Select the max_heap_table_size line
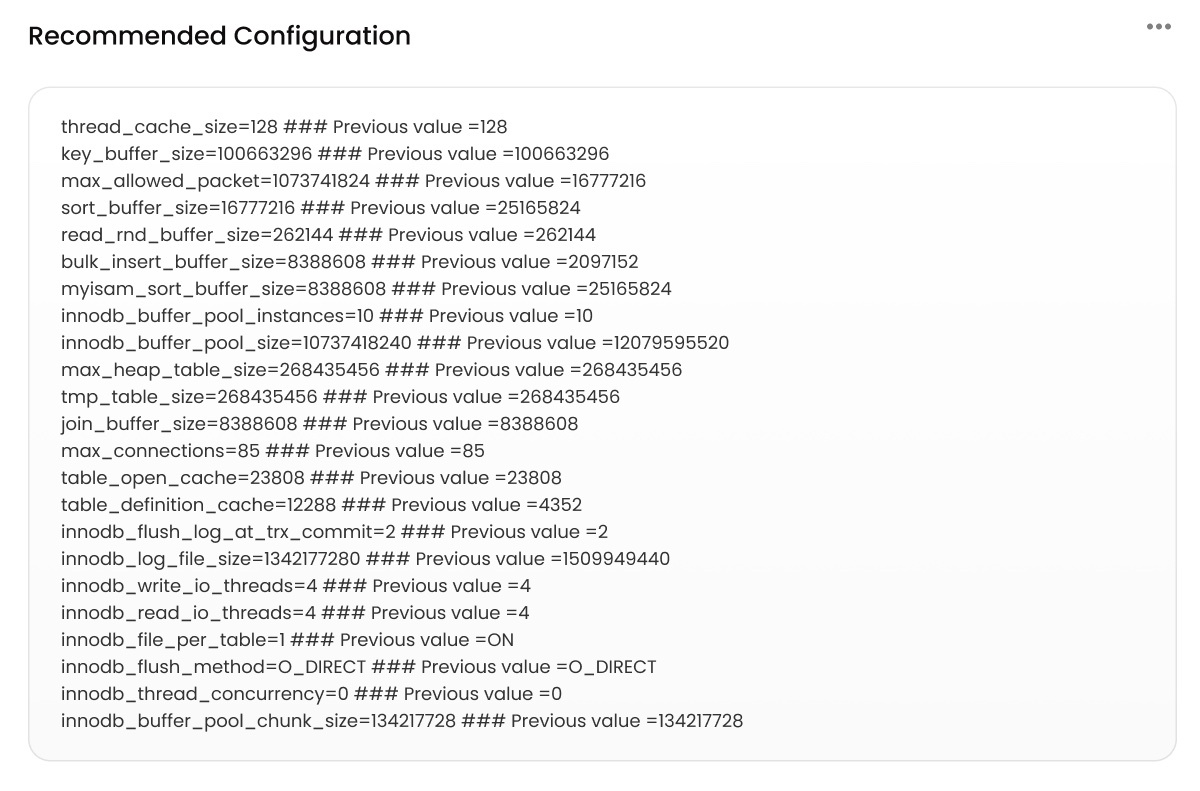 371,370
